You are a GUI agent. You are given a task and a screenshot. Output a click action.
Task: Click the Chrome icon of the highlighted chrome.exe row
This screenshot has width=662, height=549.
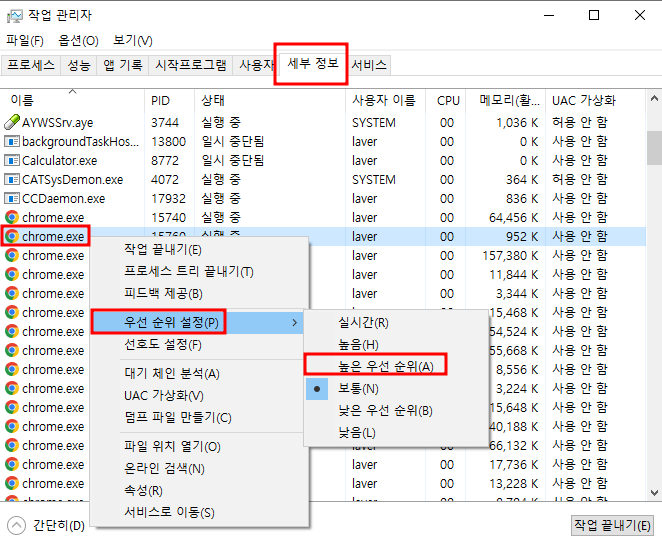[x=12, y=236]
